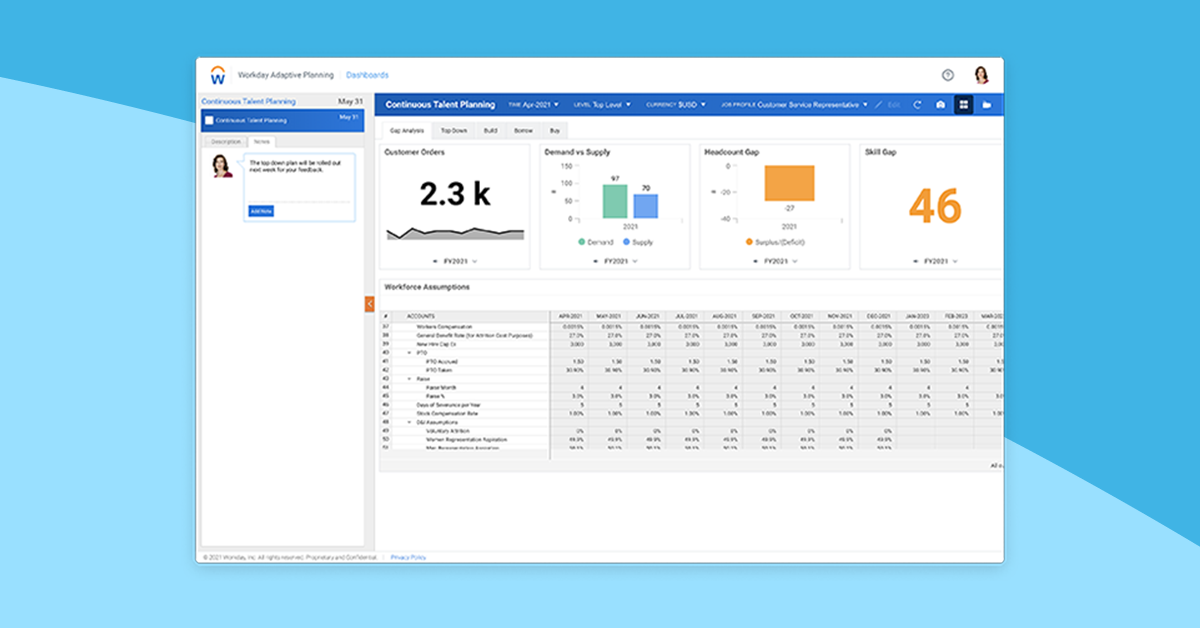Click the pencil Edit icon

[x=879, y=104]
